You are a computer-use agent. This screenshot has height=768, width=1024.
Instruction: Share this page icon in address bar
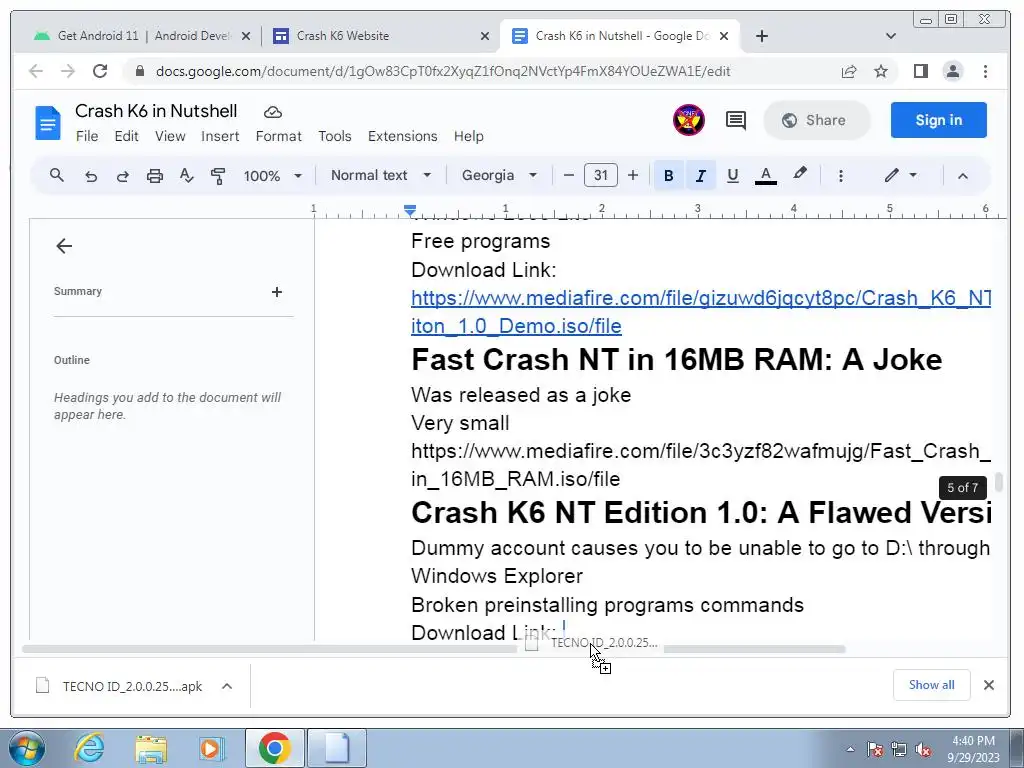coord(849,71)
